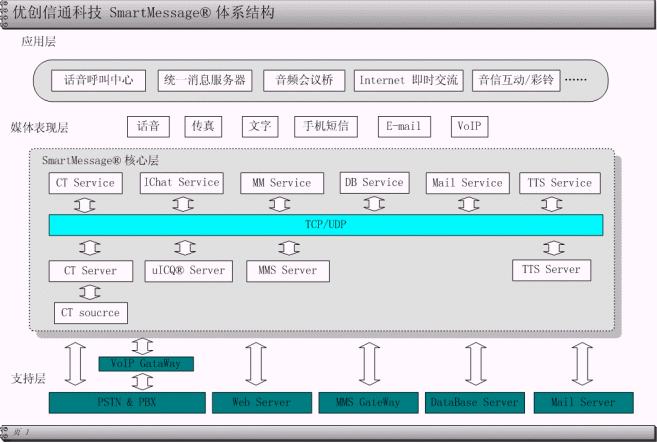Click the MM Service box
Screen dimensions: 657x443
[x=277, y=183]
